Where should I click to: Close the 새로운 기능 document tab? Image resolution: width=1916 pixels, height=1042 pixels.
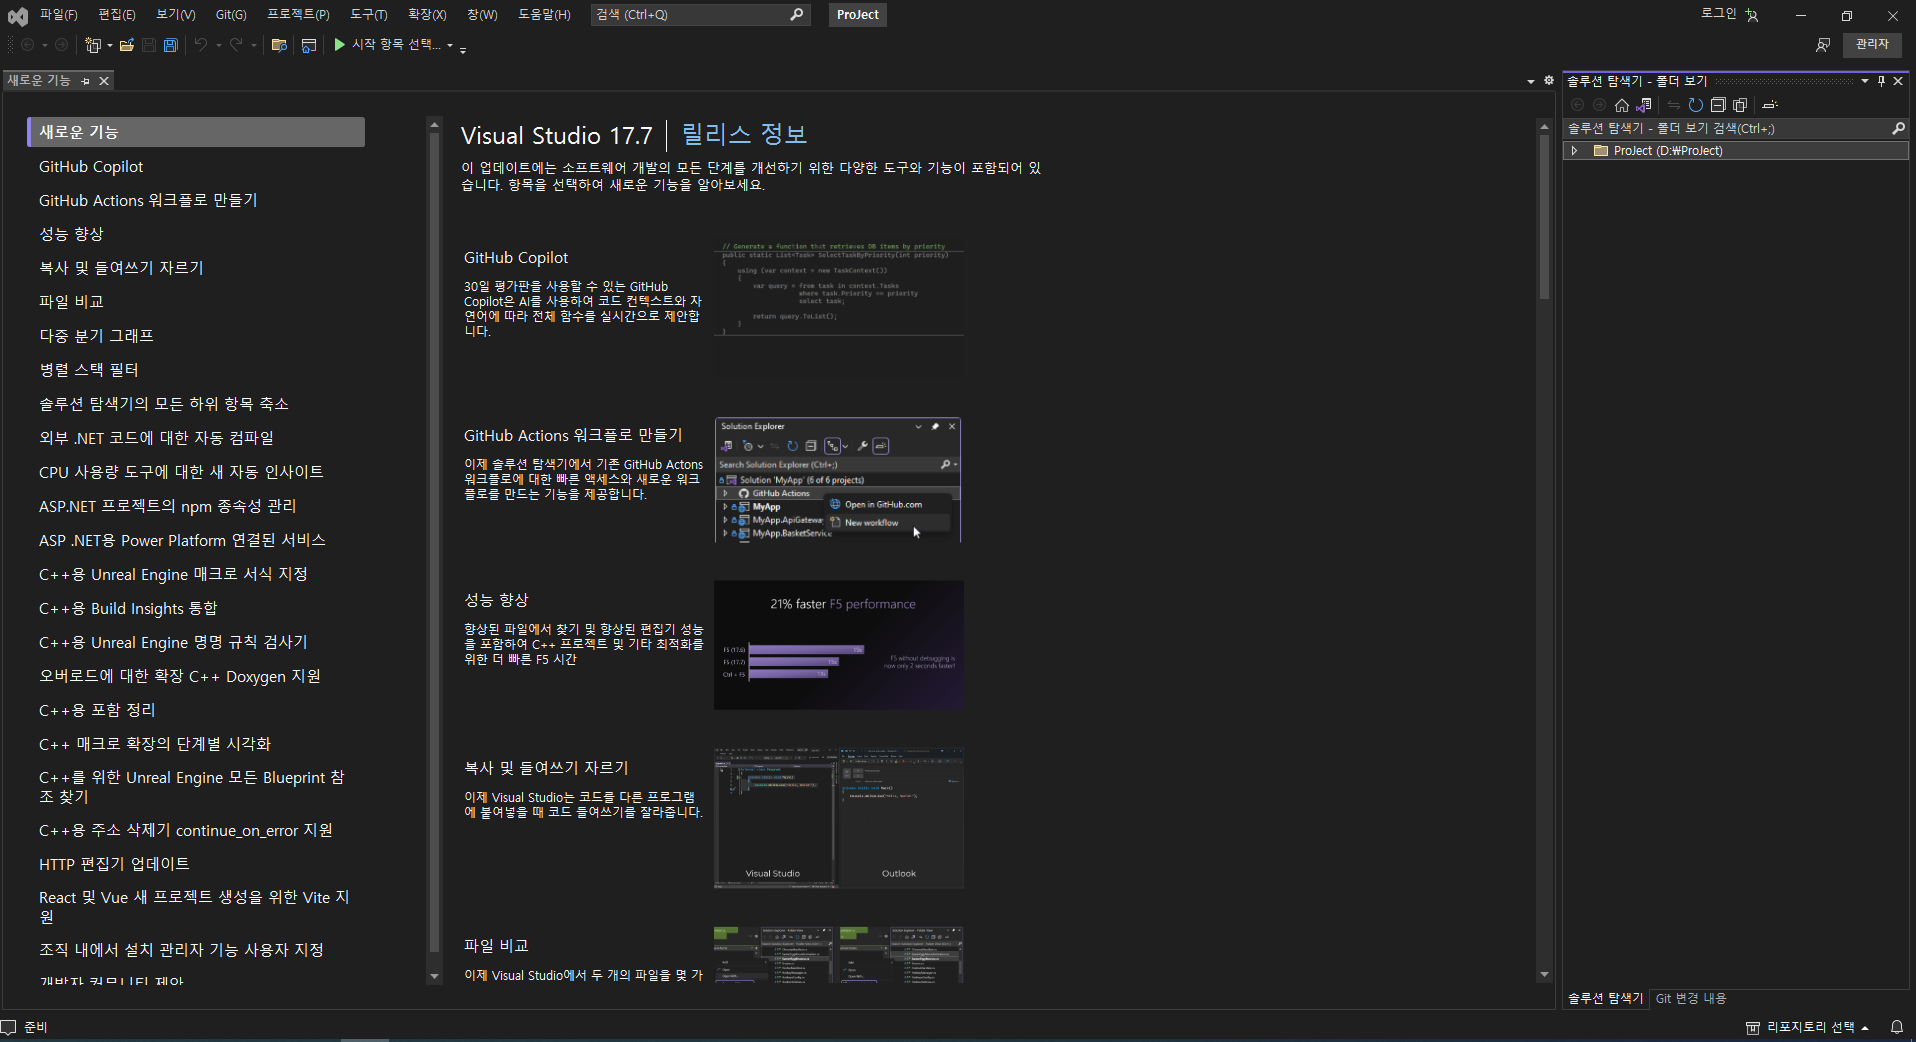(104, 81)
